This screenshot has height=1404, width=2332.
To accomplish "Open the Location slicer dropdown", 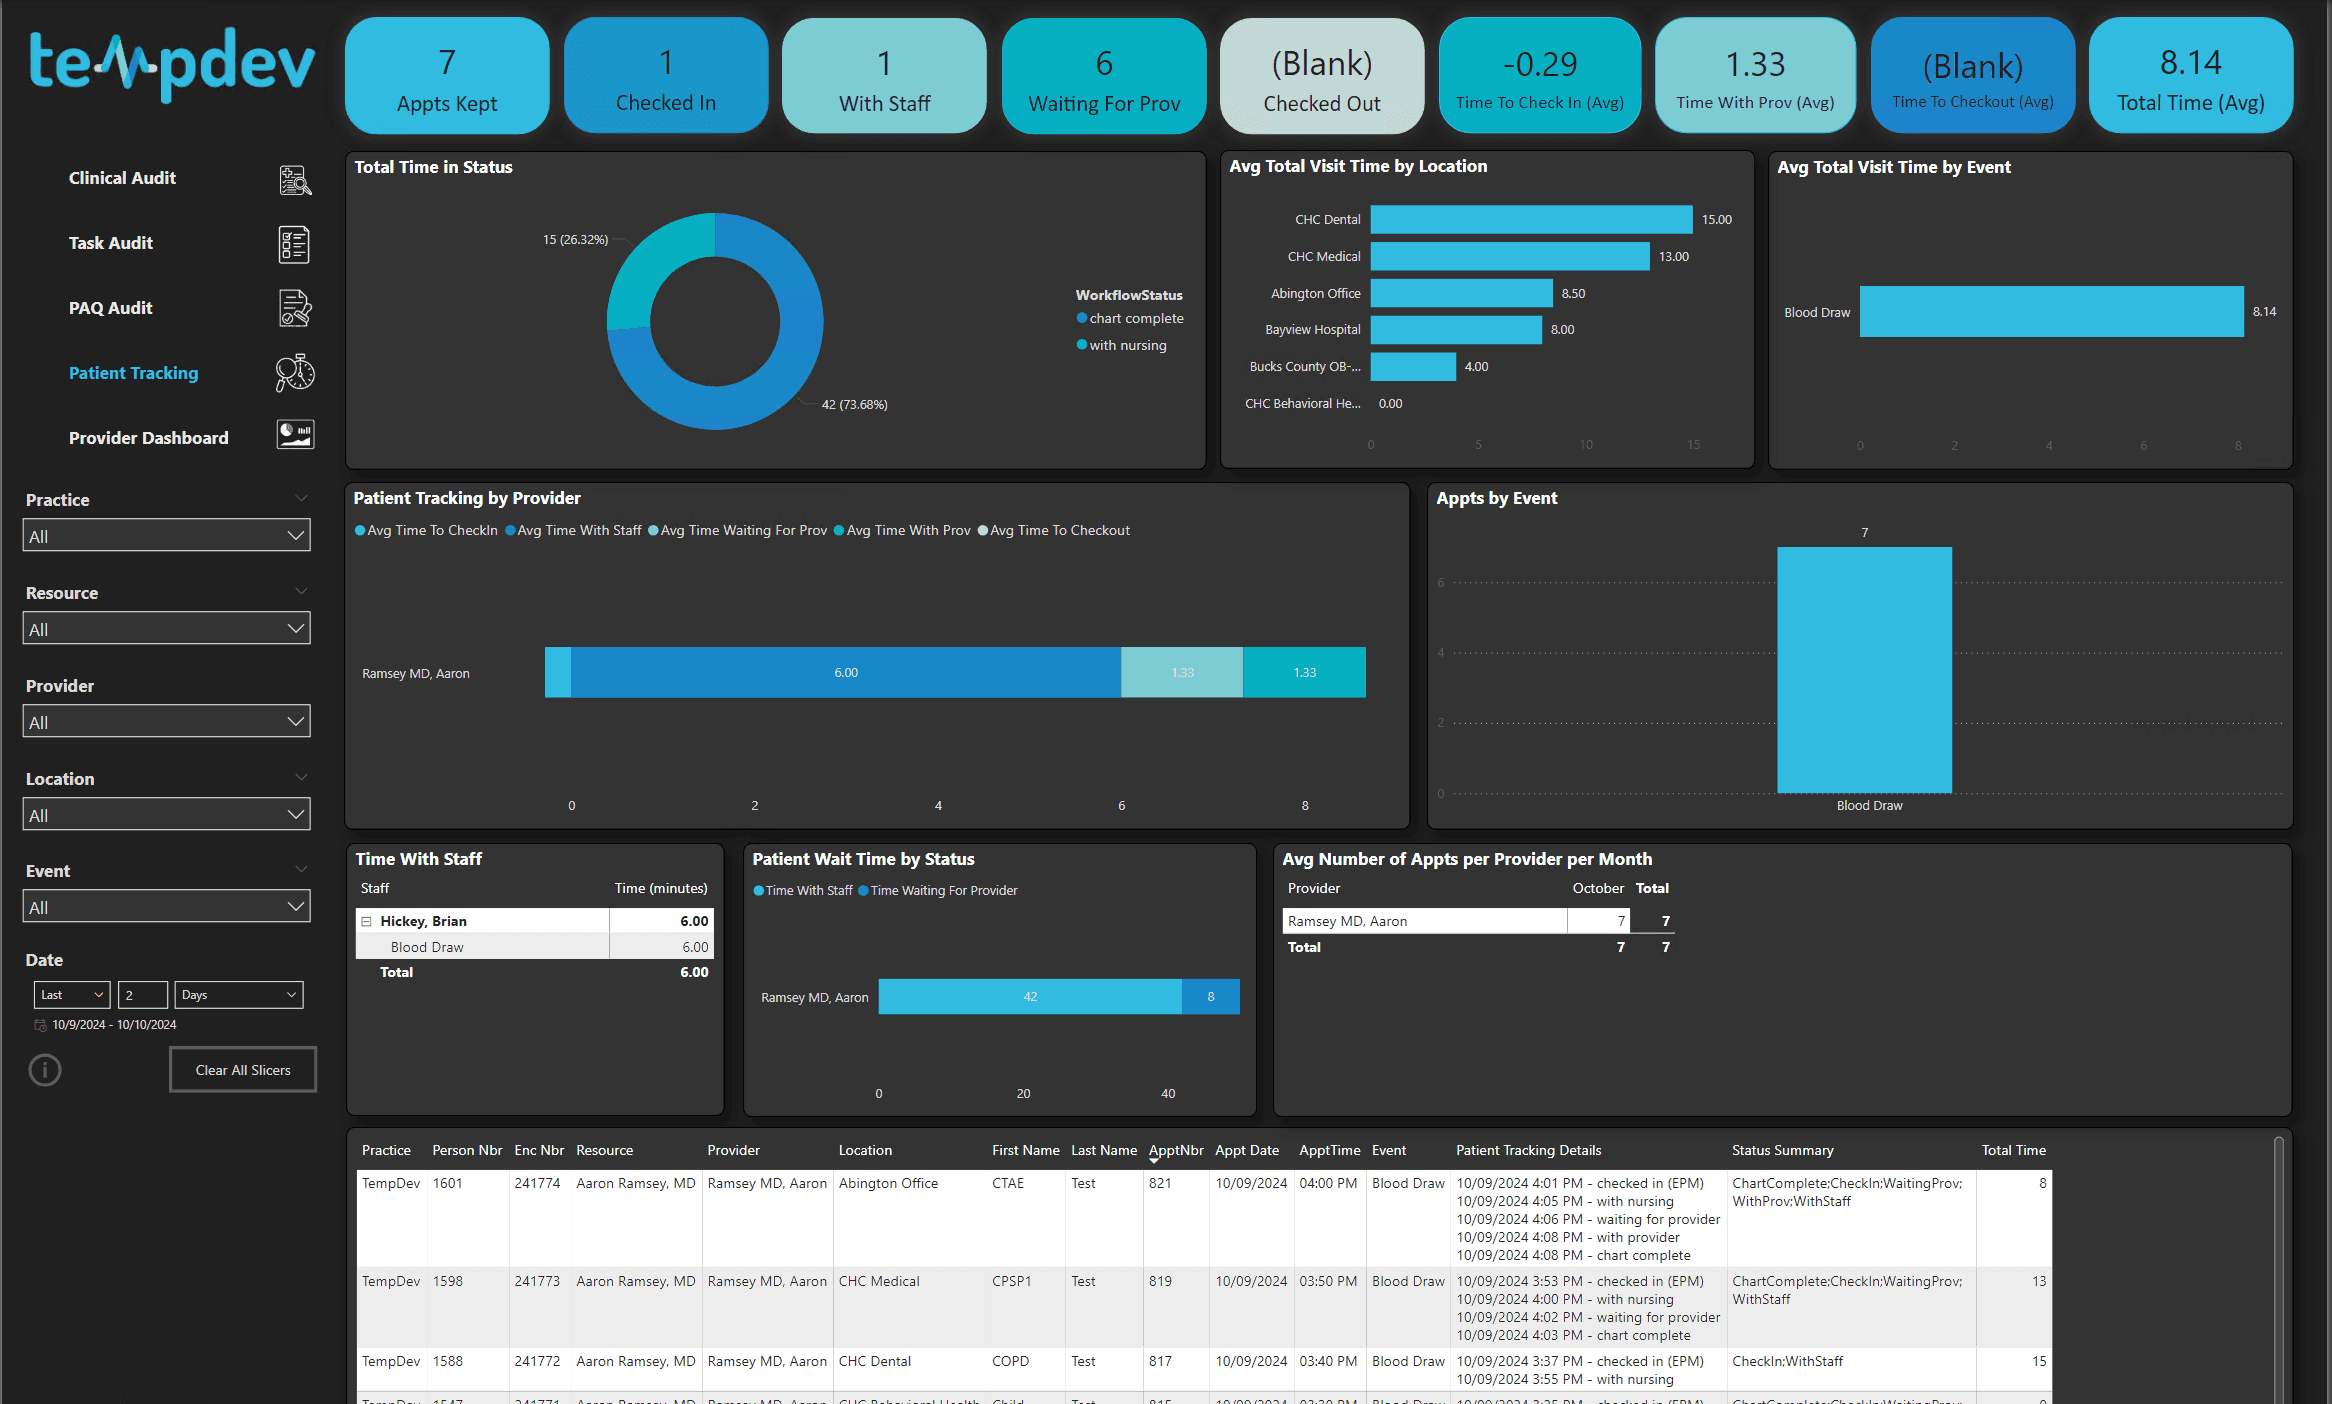I will tap(166, 815).
